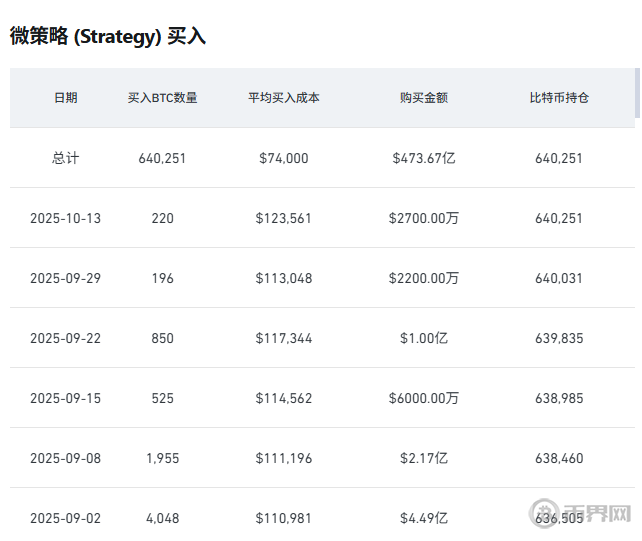The height and width of the screenshot is (541, 642).
Task: Click holdings value 638,460
Action: (x=559, y=458)
